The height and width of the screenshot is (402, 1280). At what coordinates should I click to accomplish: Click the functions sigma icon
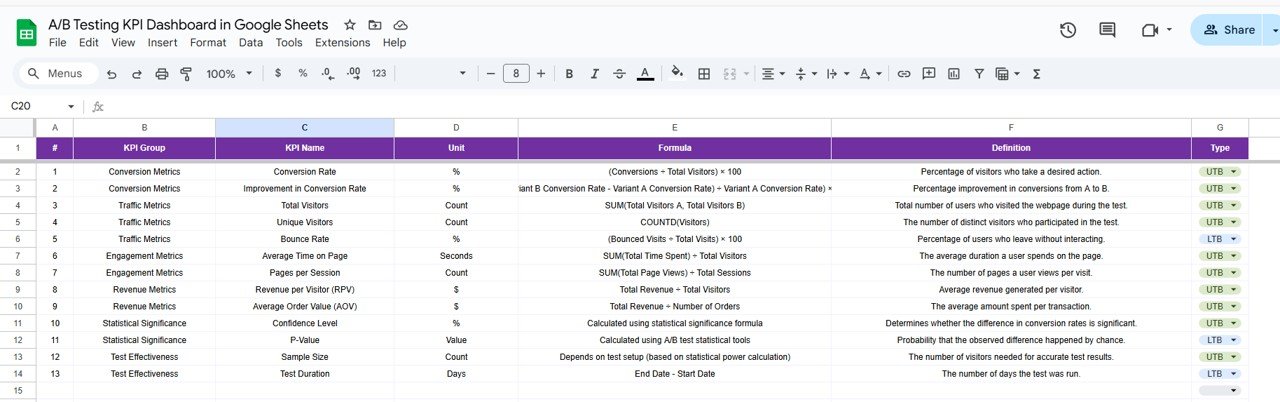point(1036,74)
